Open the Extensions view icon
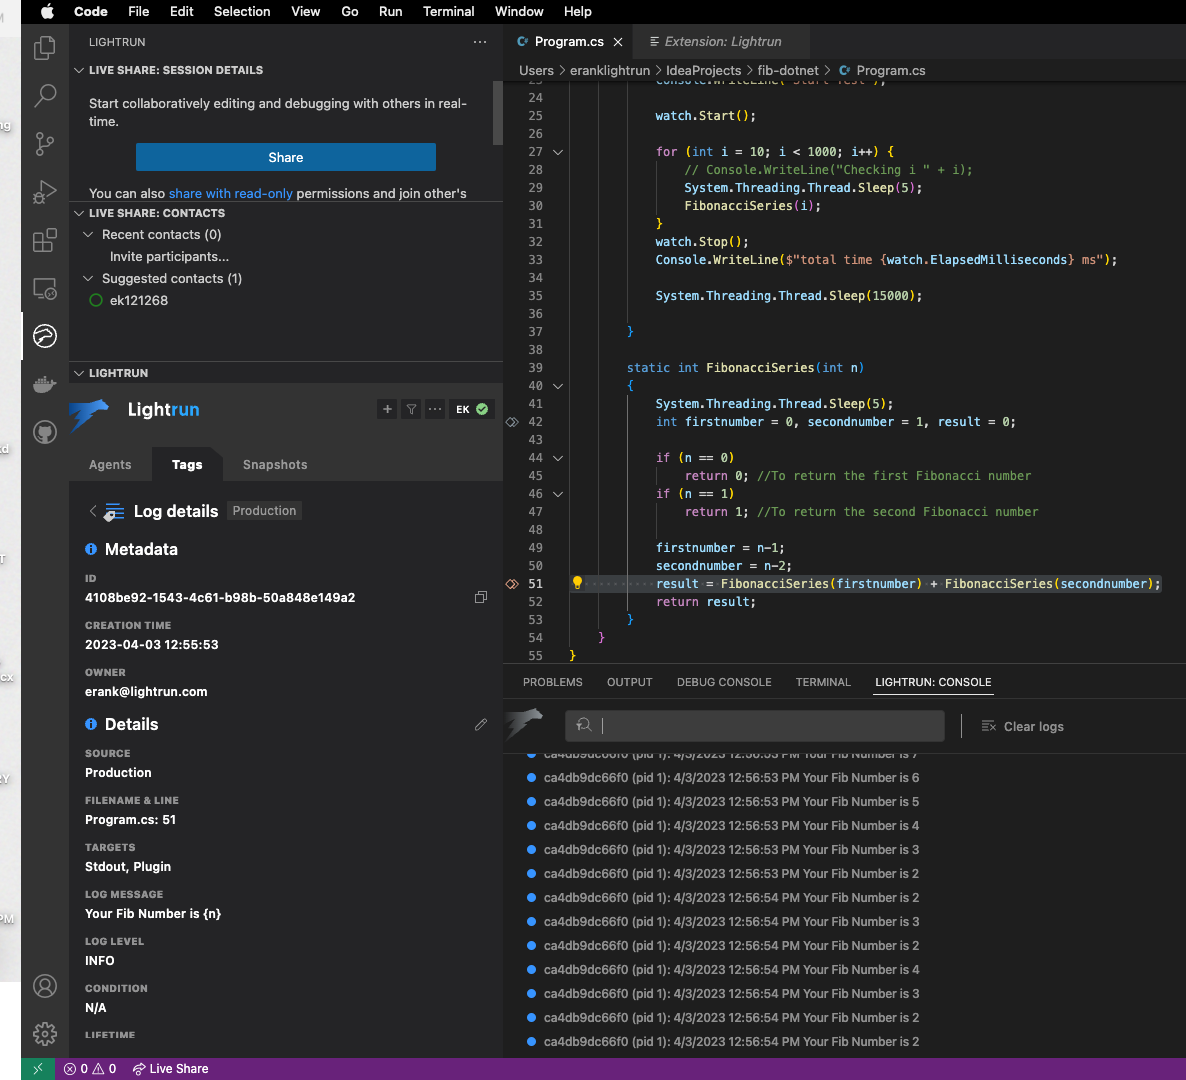 [45, 240]
